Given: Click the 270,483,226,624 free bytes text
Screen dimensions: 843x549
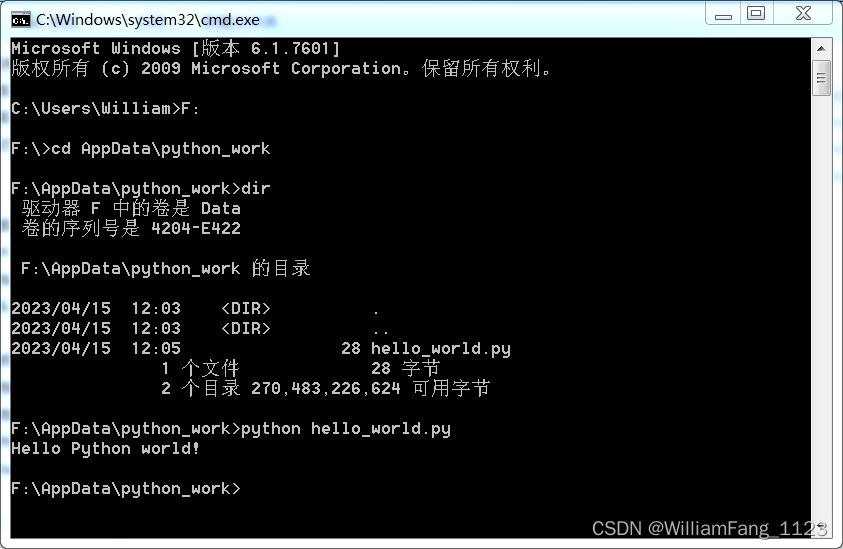Looking at the screenshot, I should [326, 389].
